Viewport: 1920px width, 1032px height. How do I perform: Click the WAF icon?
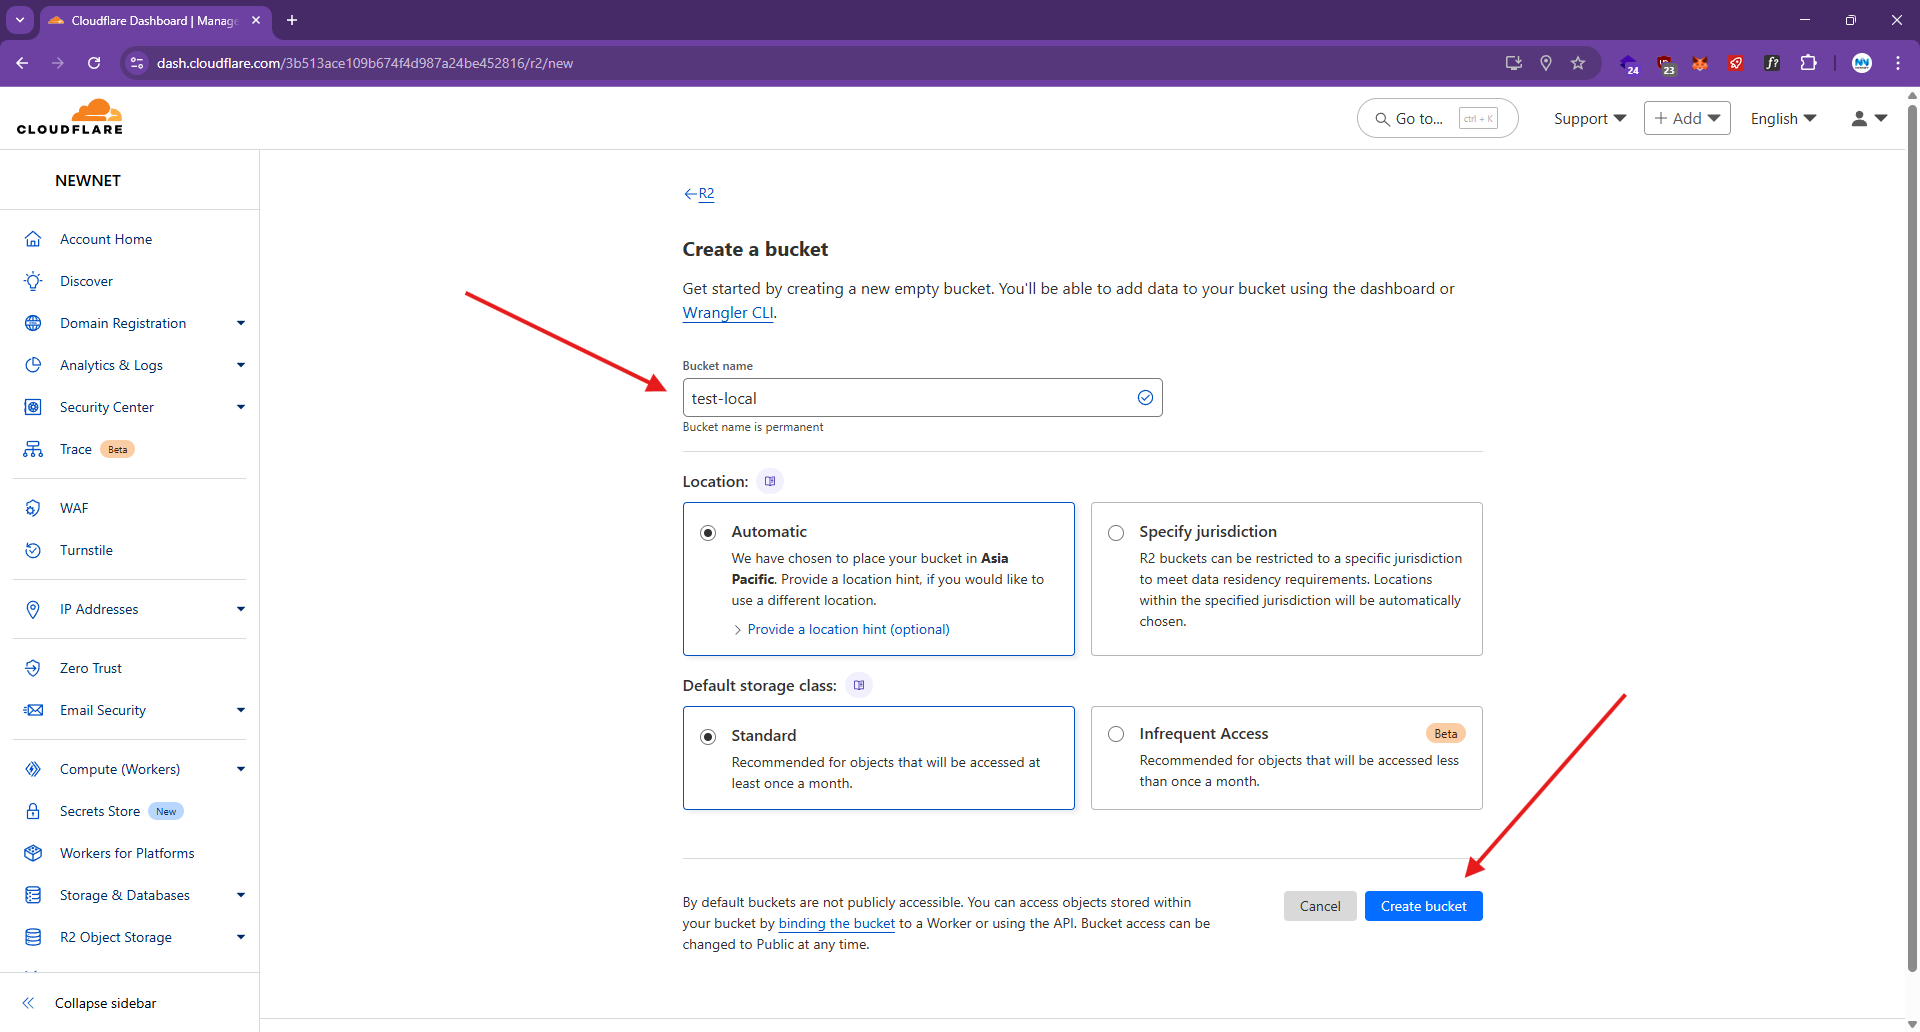pos(33,508)
